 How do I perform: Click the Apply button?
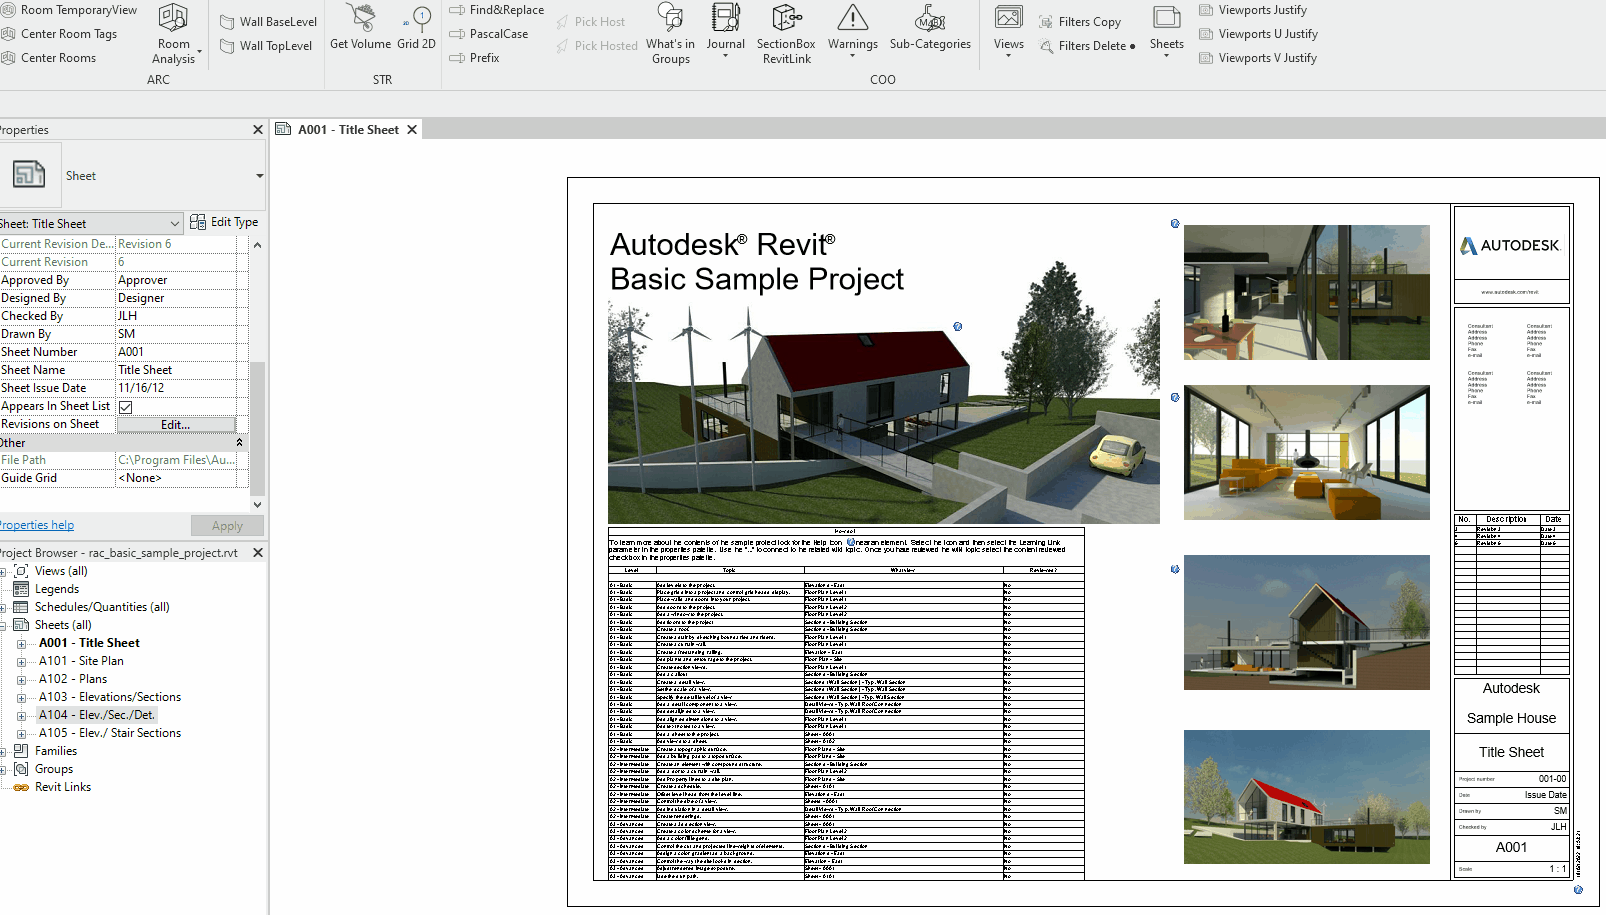click(227, 526)
